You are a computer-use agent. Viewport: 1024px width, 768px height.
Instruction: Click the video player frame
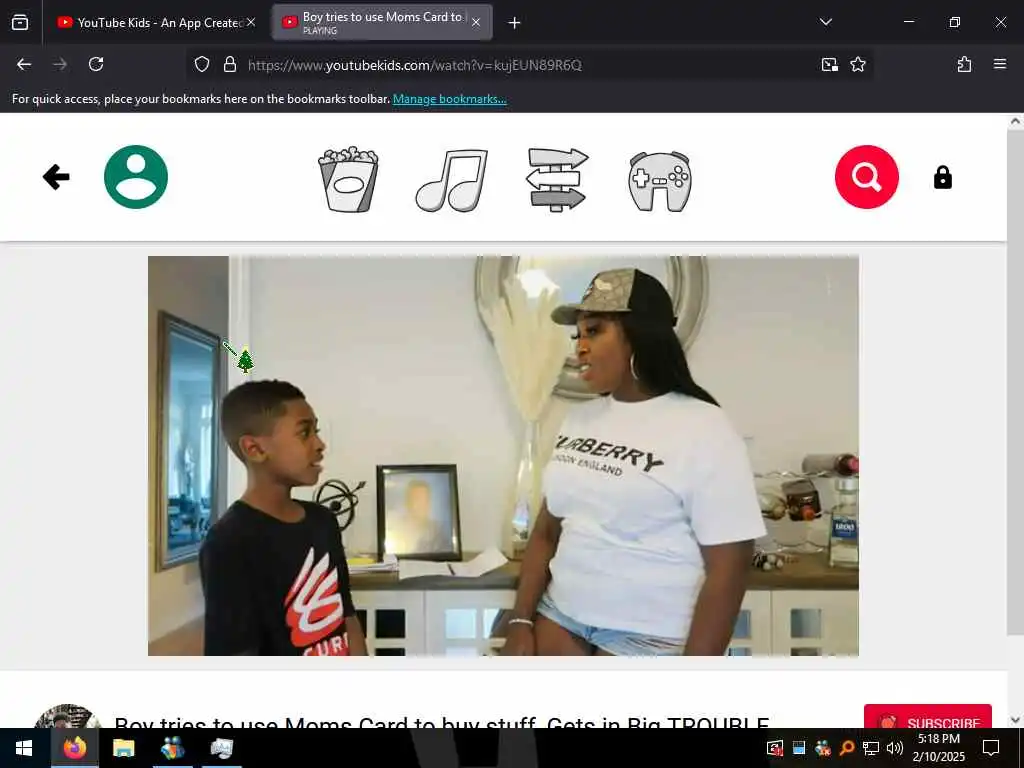(503, 456)
